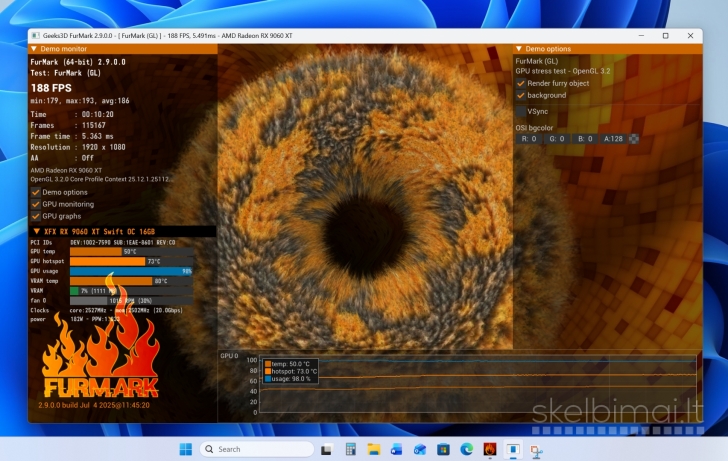
Task: Disable the GPU graphs checkbox
Action: point(36,216)
